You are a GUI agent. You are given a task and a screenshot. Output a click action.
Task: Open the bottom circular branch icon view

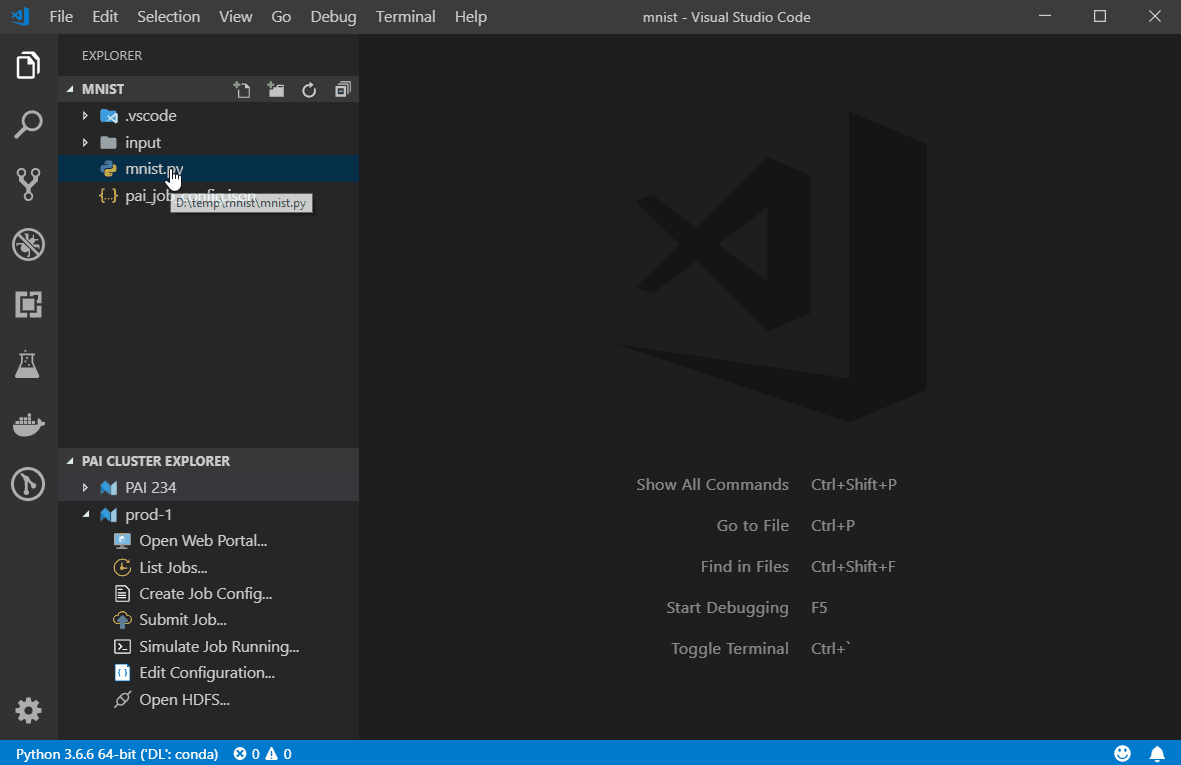coord(28,484)
